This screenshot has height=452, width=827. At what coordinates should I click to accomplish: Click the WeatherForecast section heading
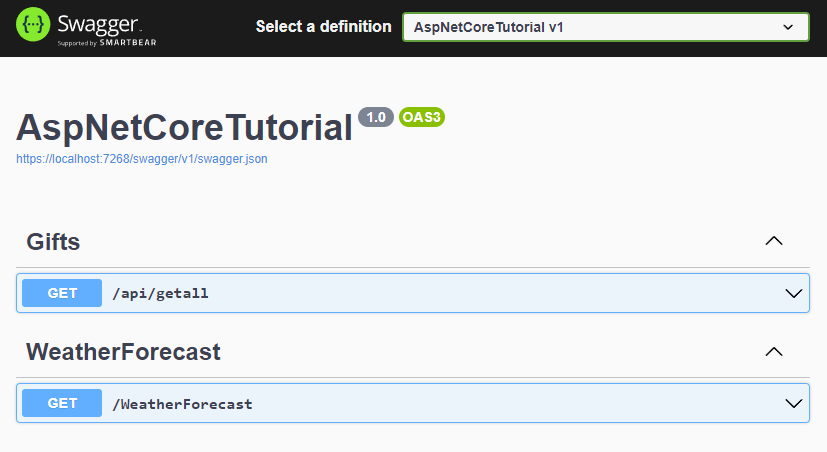tap(123, 352)
